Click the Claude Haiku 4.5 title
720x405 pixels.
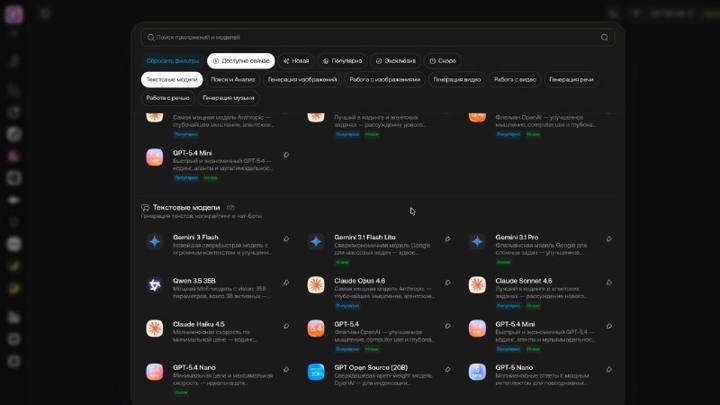click(198, 324)
